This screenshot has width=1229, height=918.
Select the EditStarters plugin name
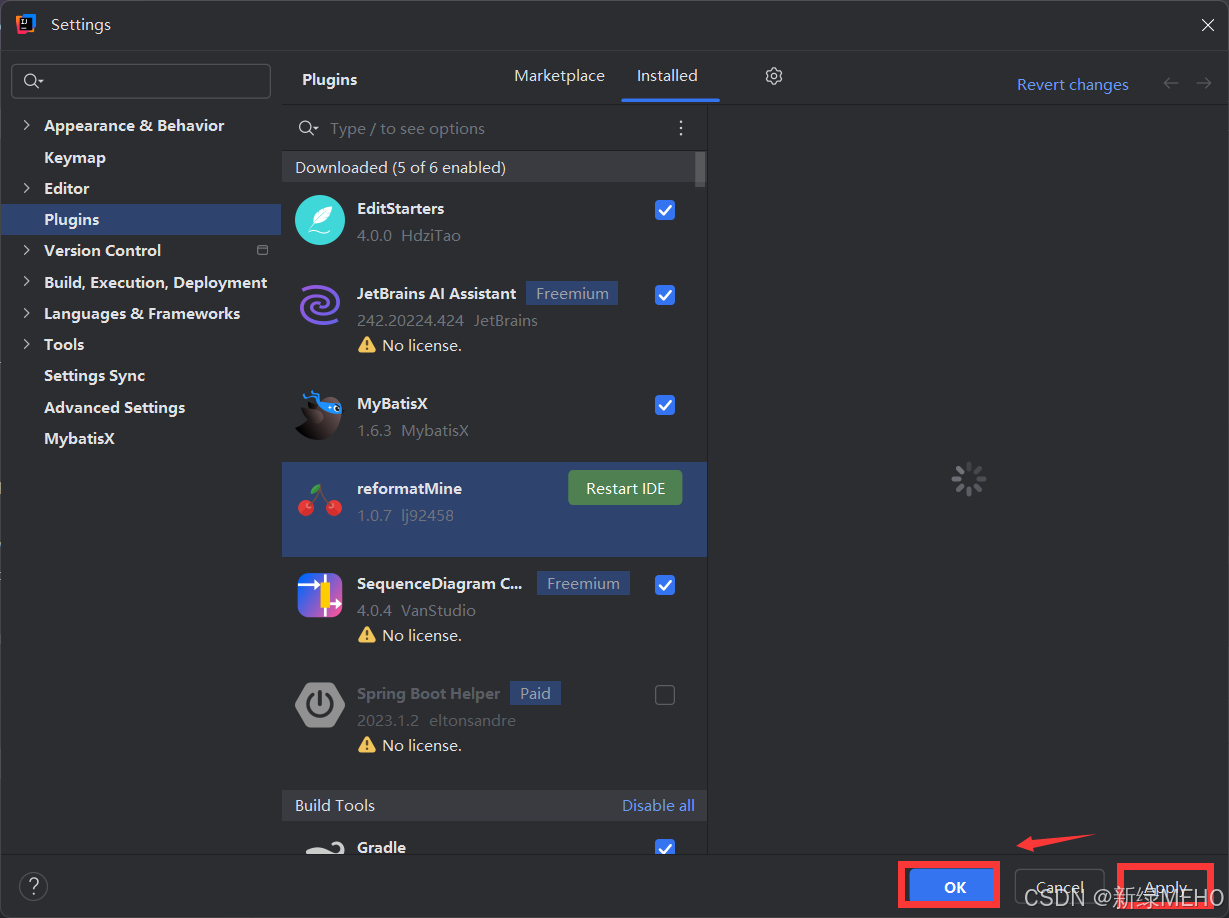click(400, 208)
